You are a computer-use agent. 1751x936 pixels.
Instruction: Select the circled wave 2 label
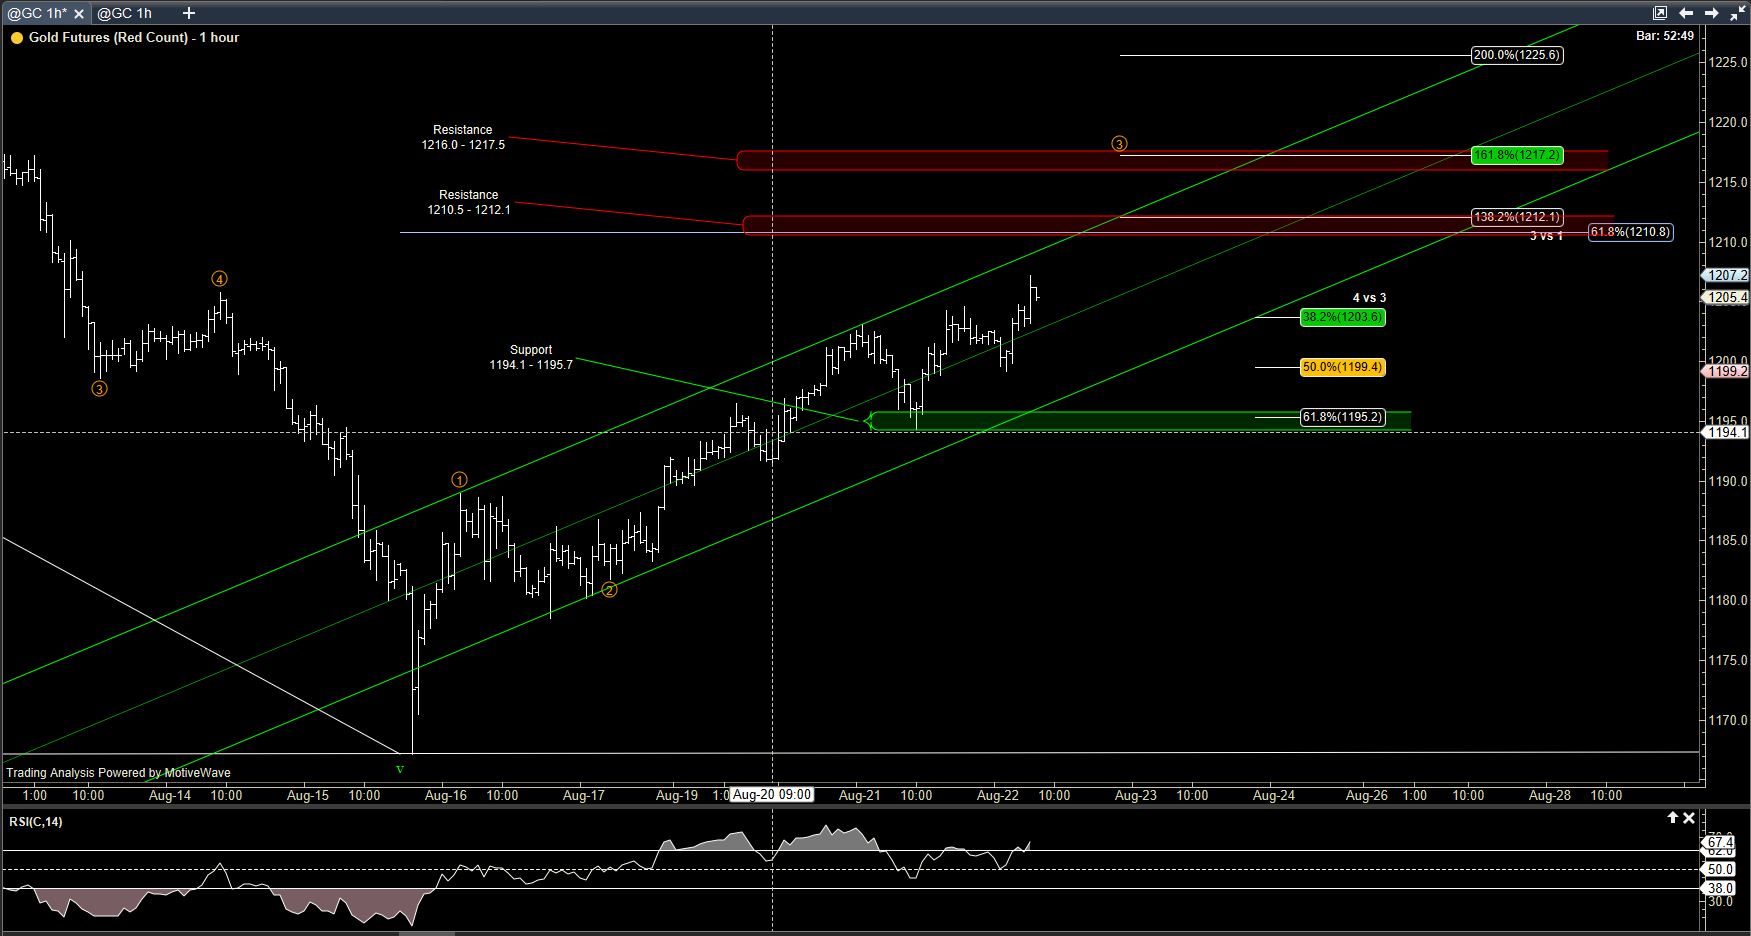tap(609, 590)
